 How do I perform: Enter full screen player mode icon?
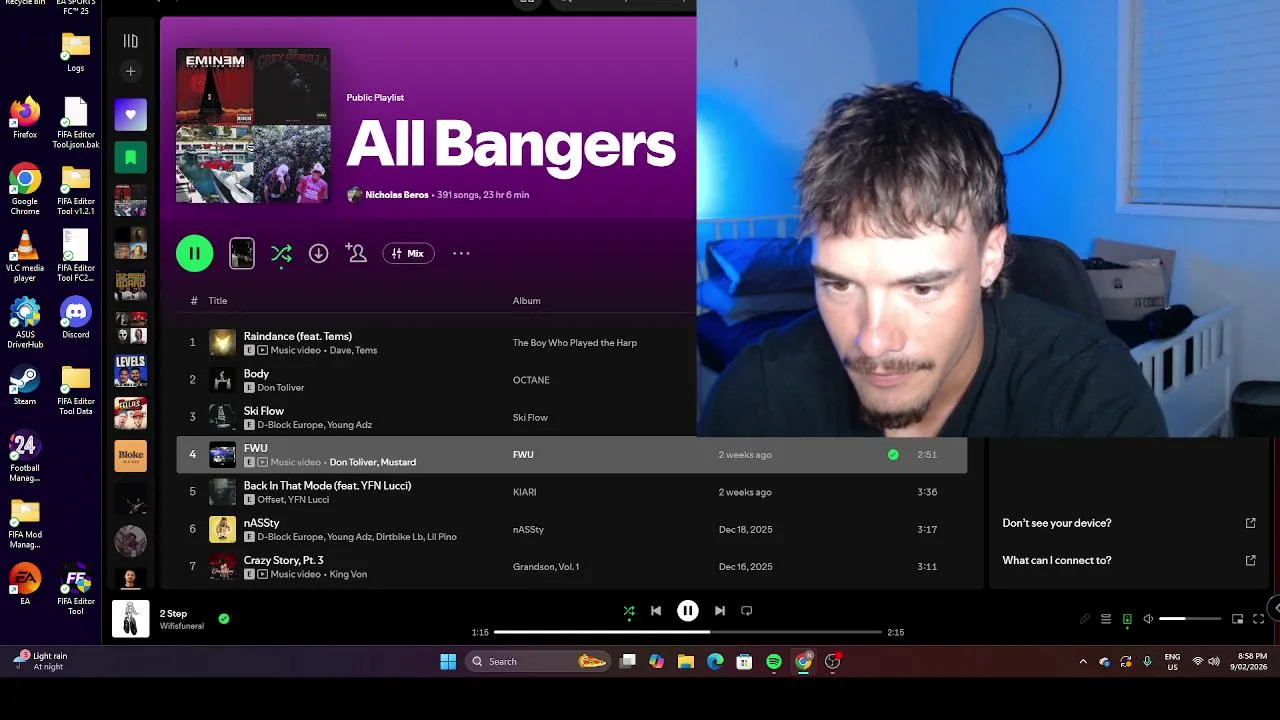[x=1258, y=619]
